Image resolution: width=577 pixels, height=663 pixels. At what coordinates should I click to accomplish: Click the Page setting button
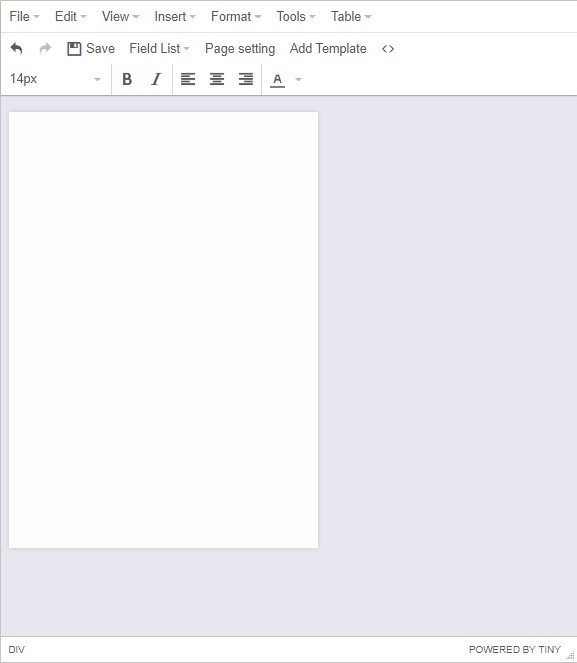tap(240, 49)
